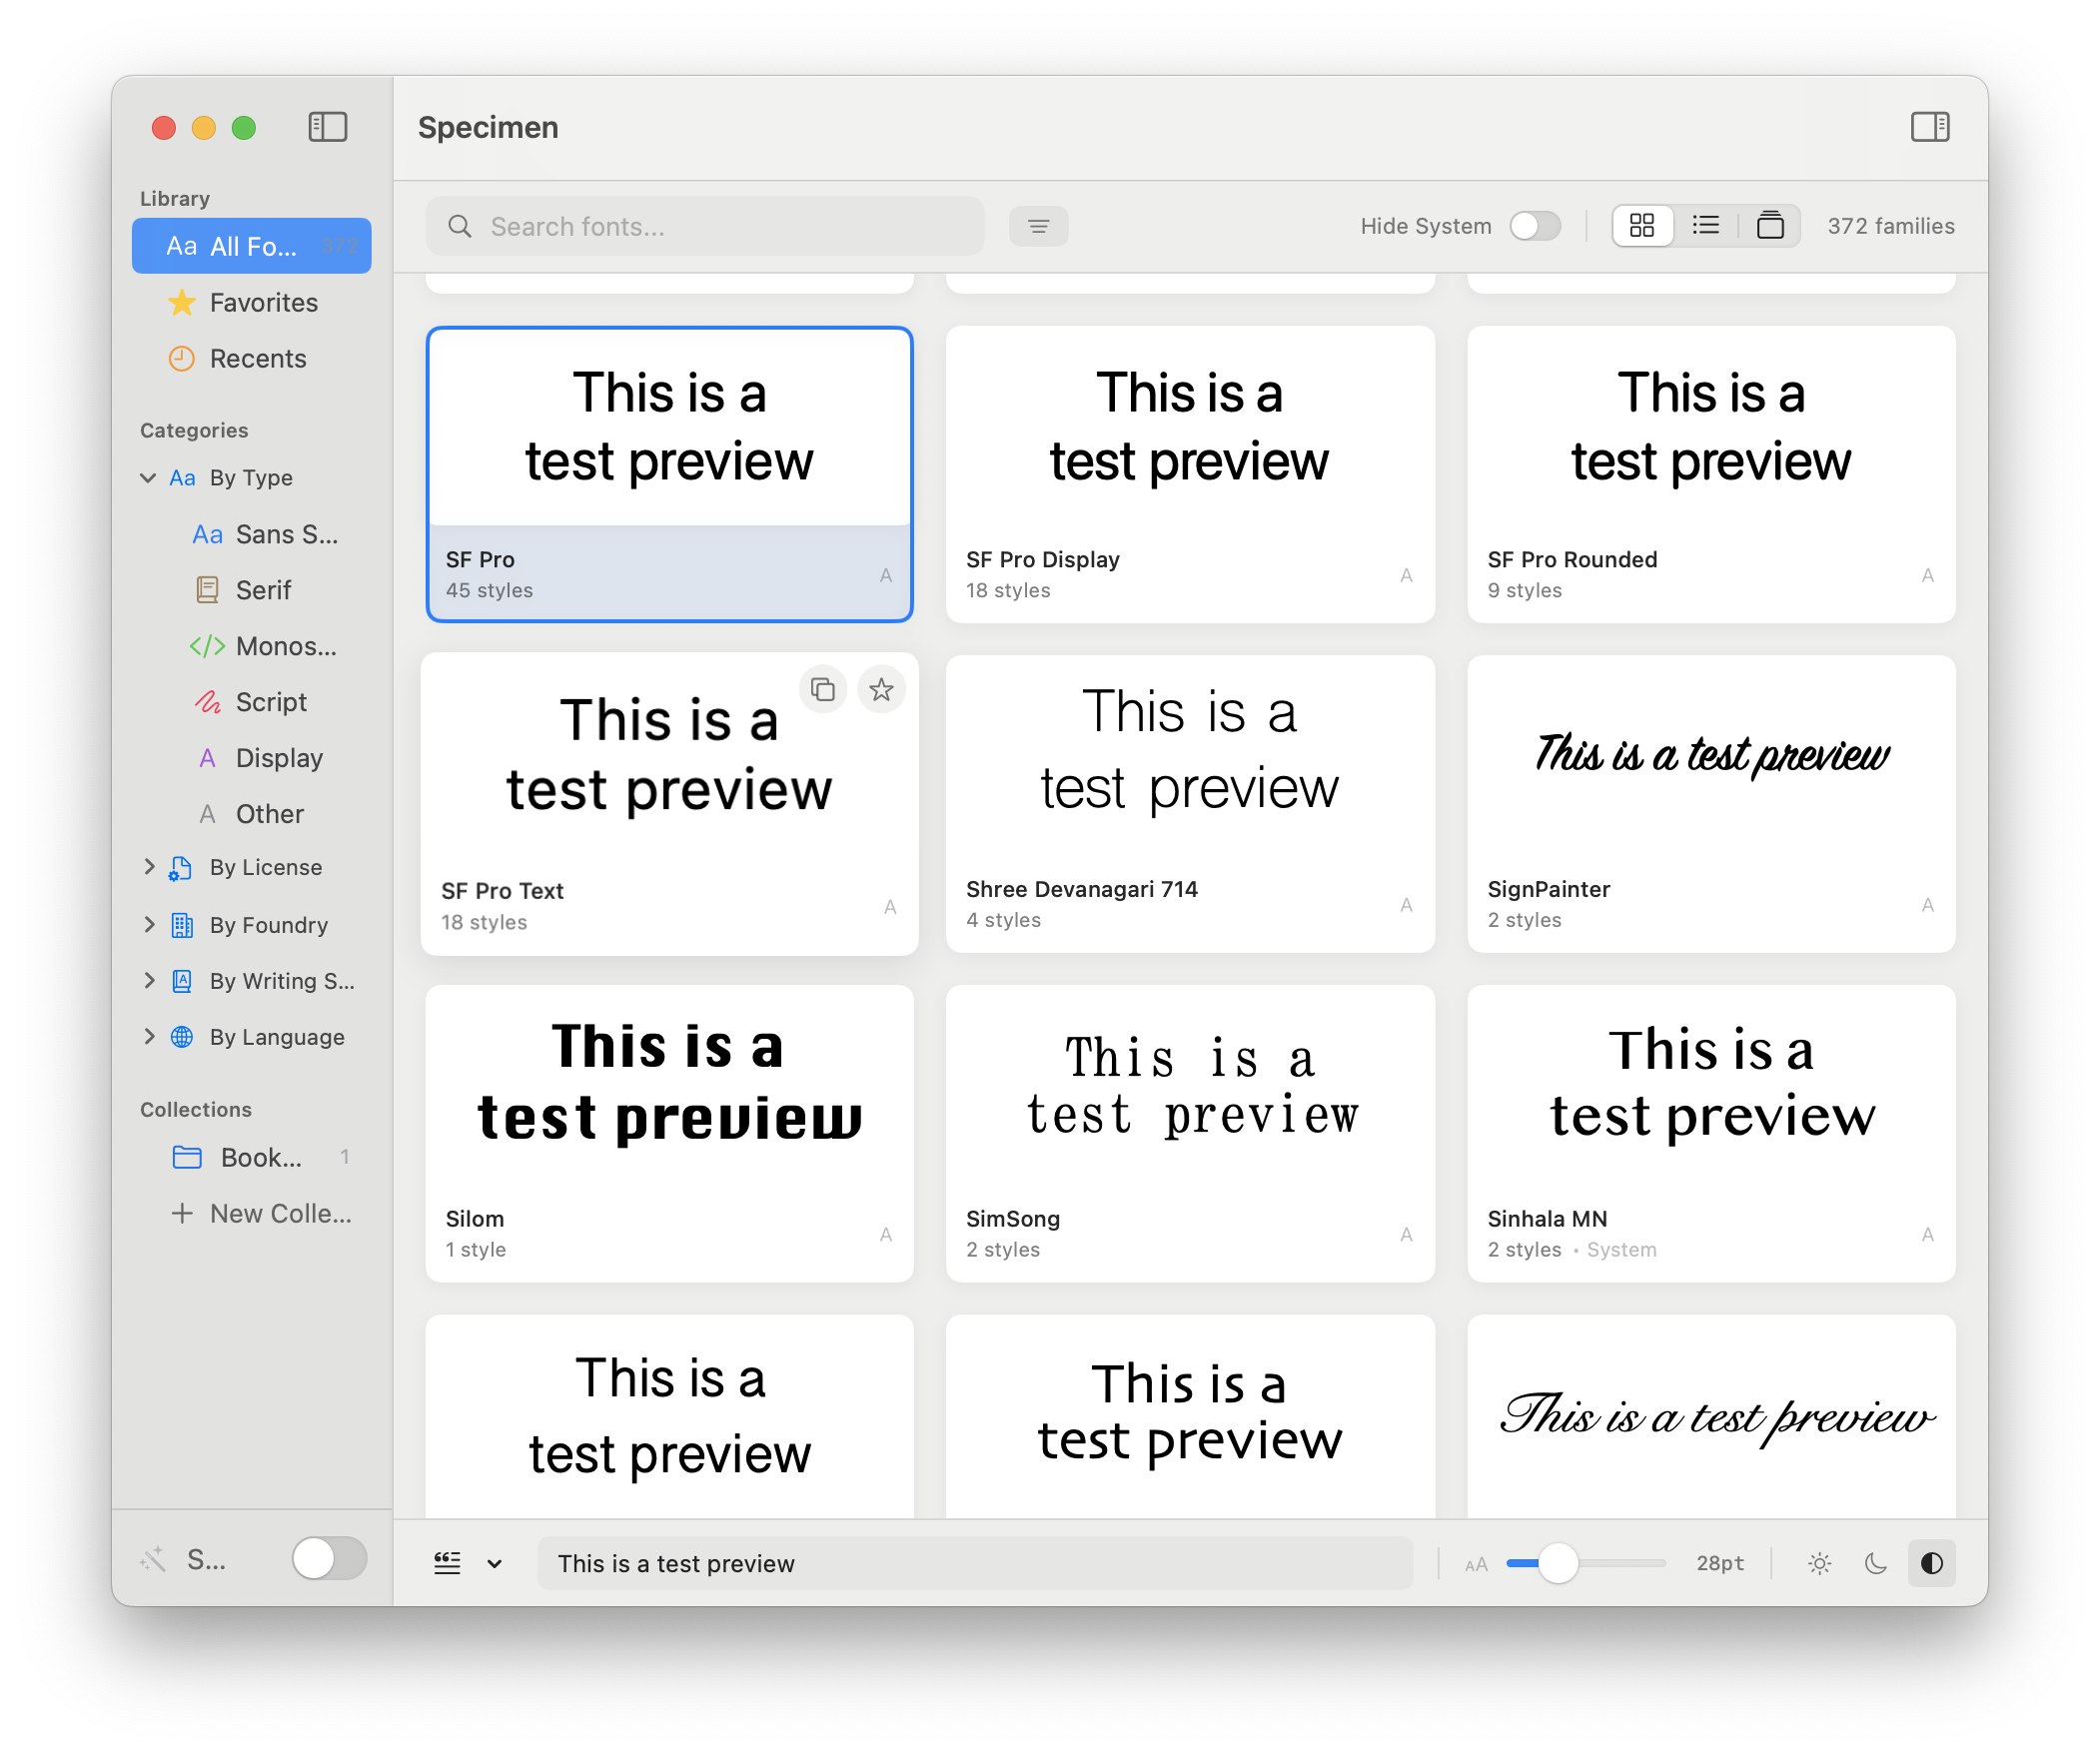
Task: Switch to the samples view
Action: point(1770,226)
